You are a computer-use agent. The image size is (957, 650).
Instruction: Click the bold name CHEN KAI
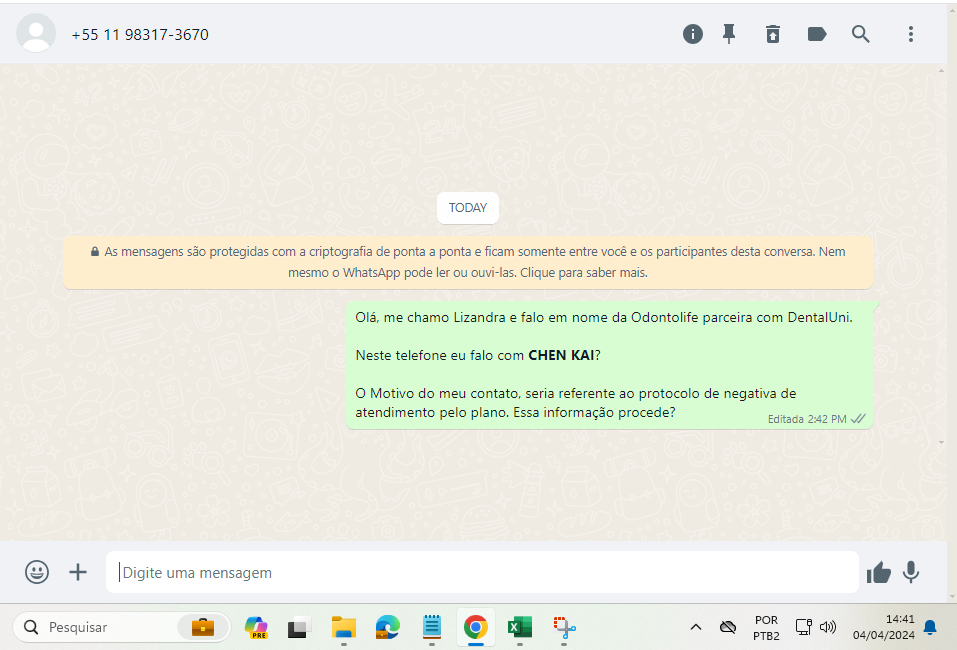click(x=561, y=355)
